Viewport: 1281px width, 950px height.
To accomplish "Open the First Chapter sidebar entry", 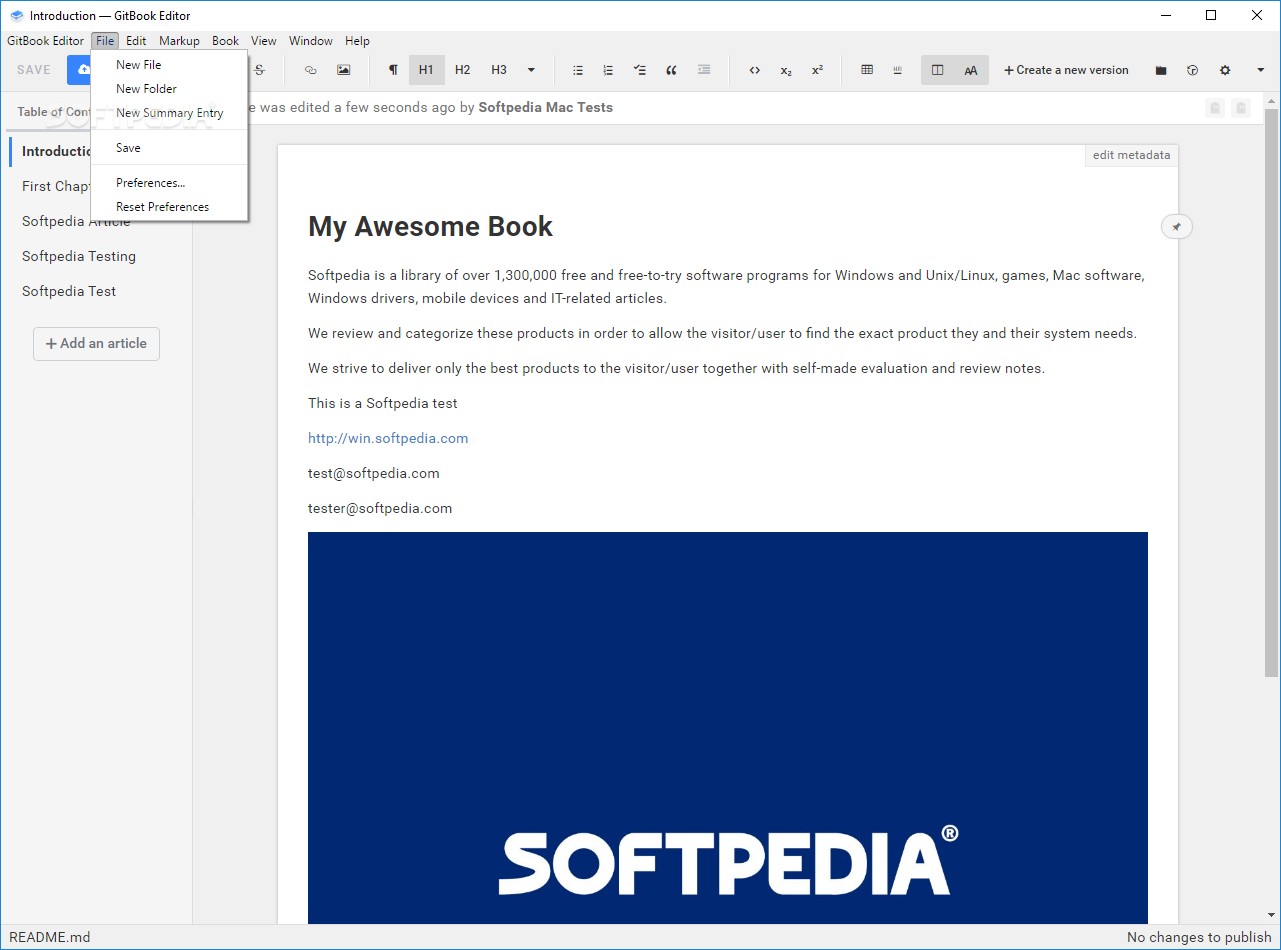I will [56, 186].
